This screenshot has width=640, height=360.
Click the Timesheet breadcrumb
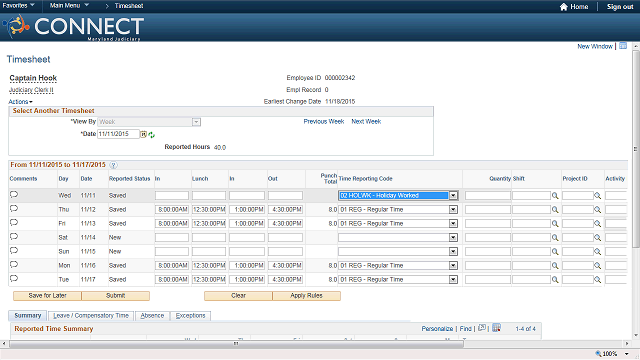click(x=129, y=6)
